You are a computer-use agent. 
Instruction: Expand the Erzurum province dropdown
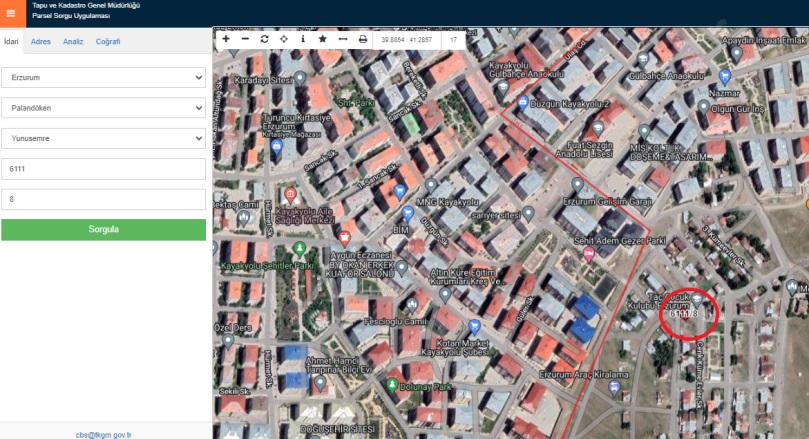pyautogui.click(x=103, y=77)
